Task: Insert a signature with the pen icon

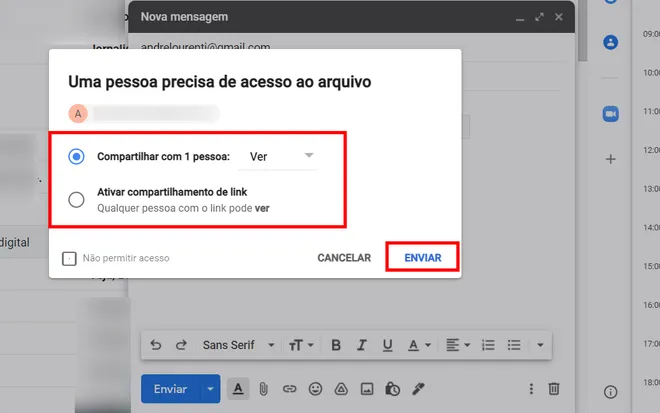Action: point(418,389)
